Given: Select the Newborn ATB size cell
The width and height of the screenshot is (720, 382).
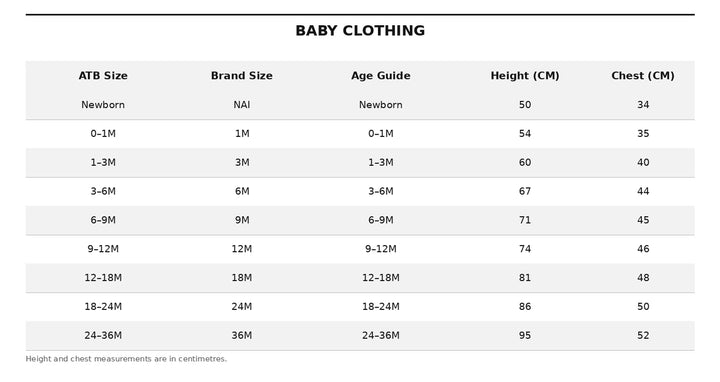Looking at the screenshot, I should [x=103, y=105].
